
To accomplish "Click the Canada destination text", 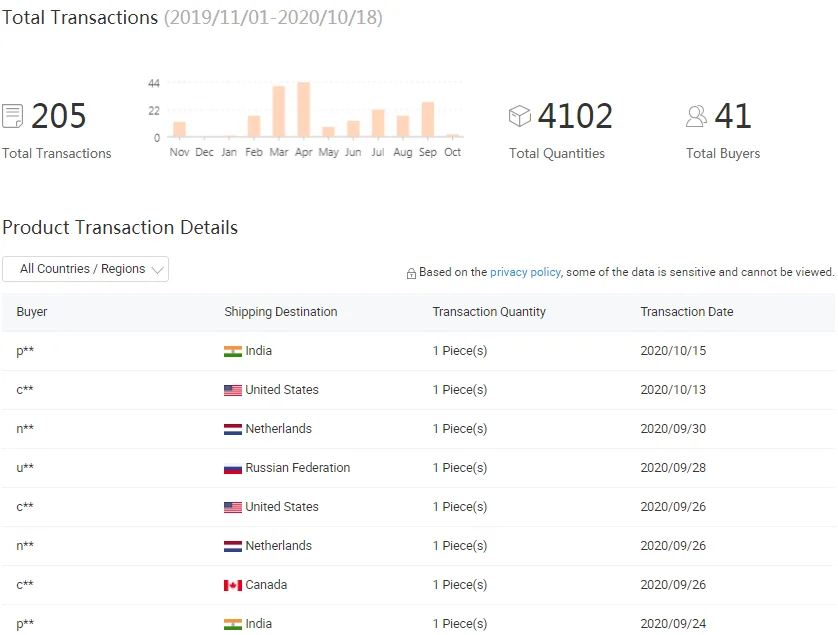I will coord(266,585).
